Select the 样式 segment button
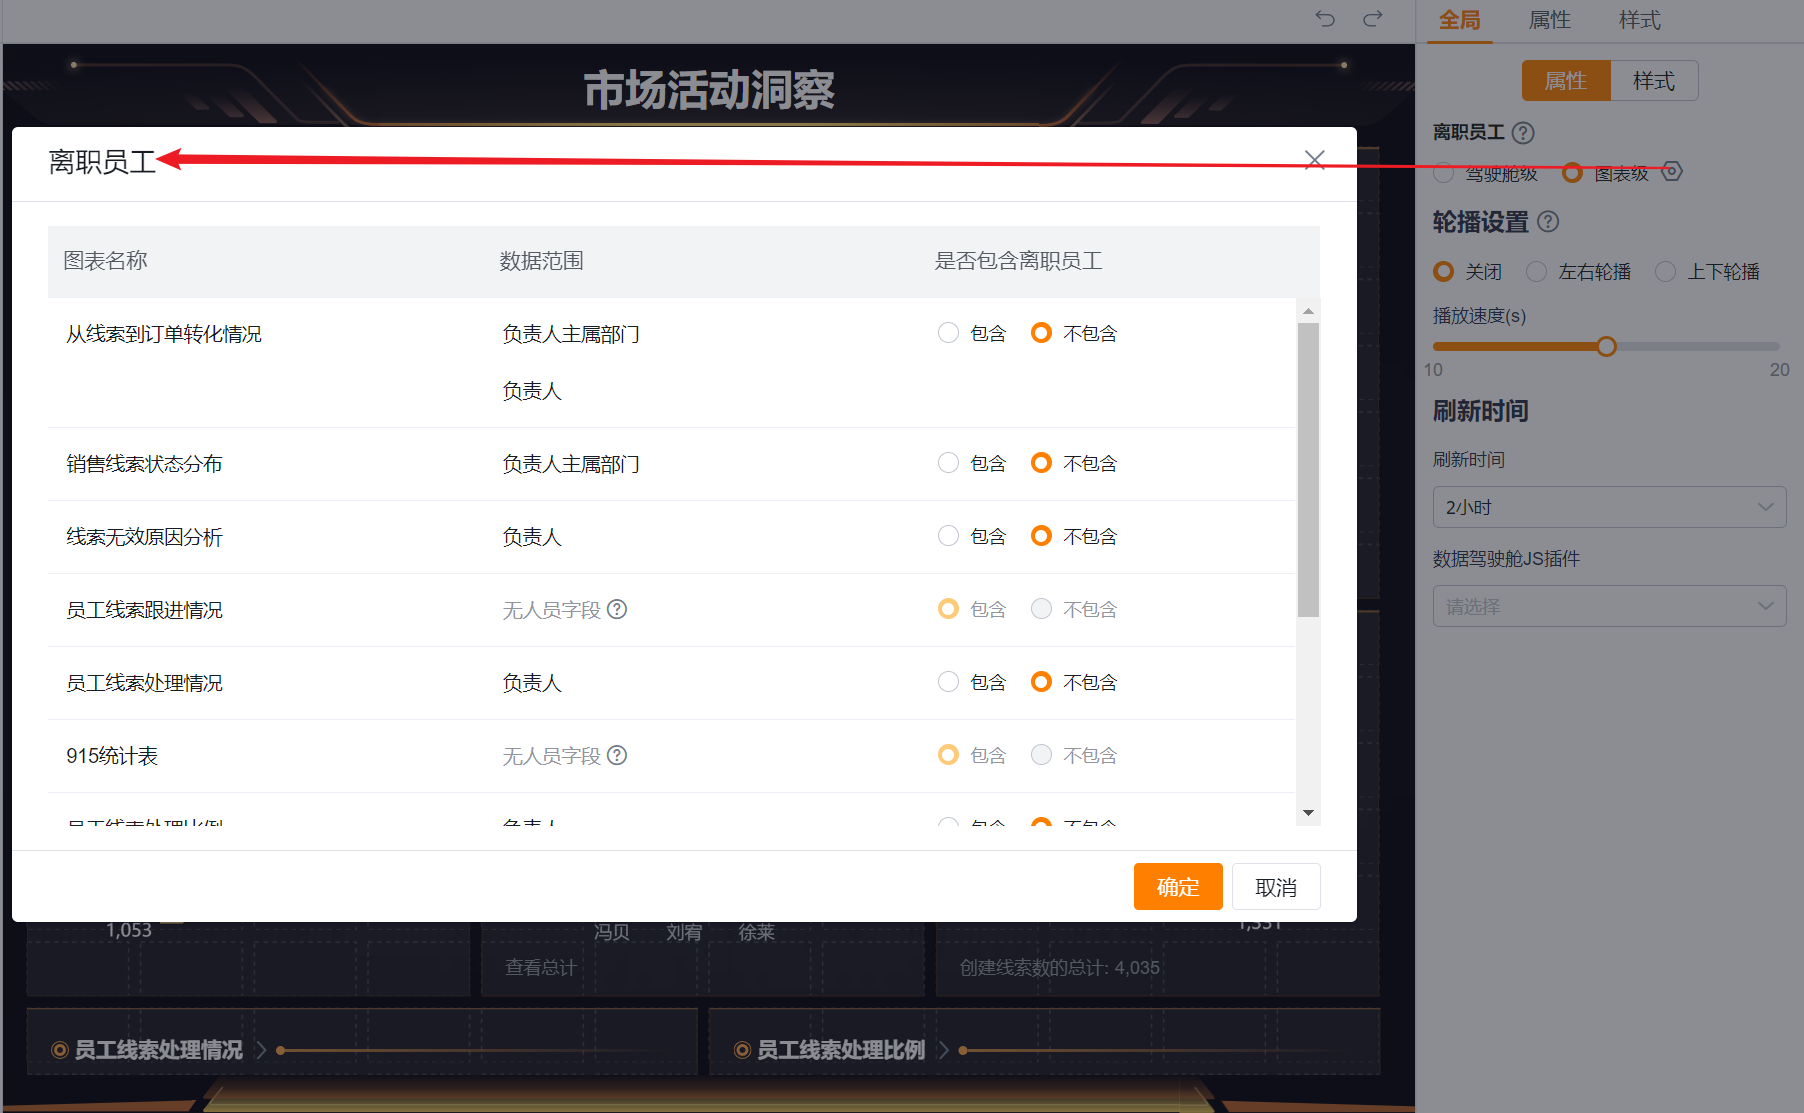The image size is (1804, 1113). point(1654,81)
